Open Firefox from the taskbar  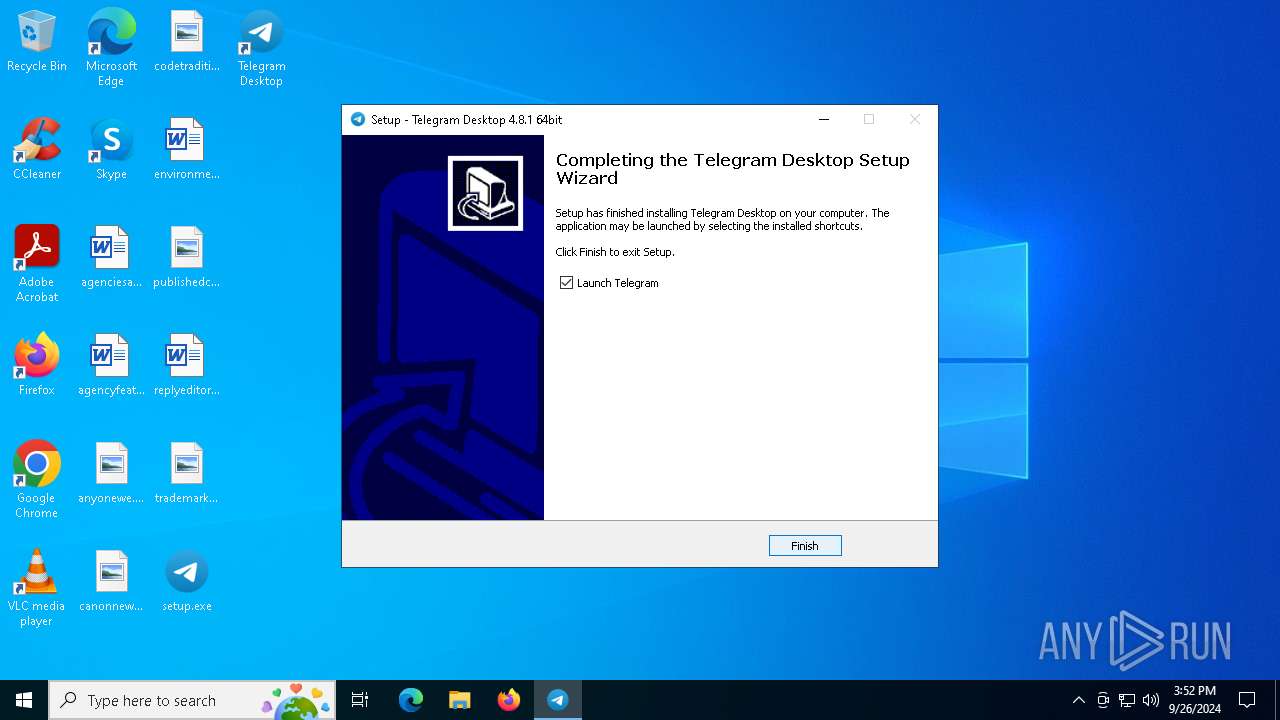click(x=508, y=700)
